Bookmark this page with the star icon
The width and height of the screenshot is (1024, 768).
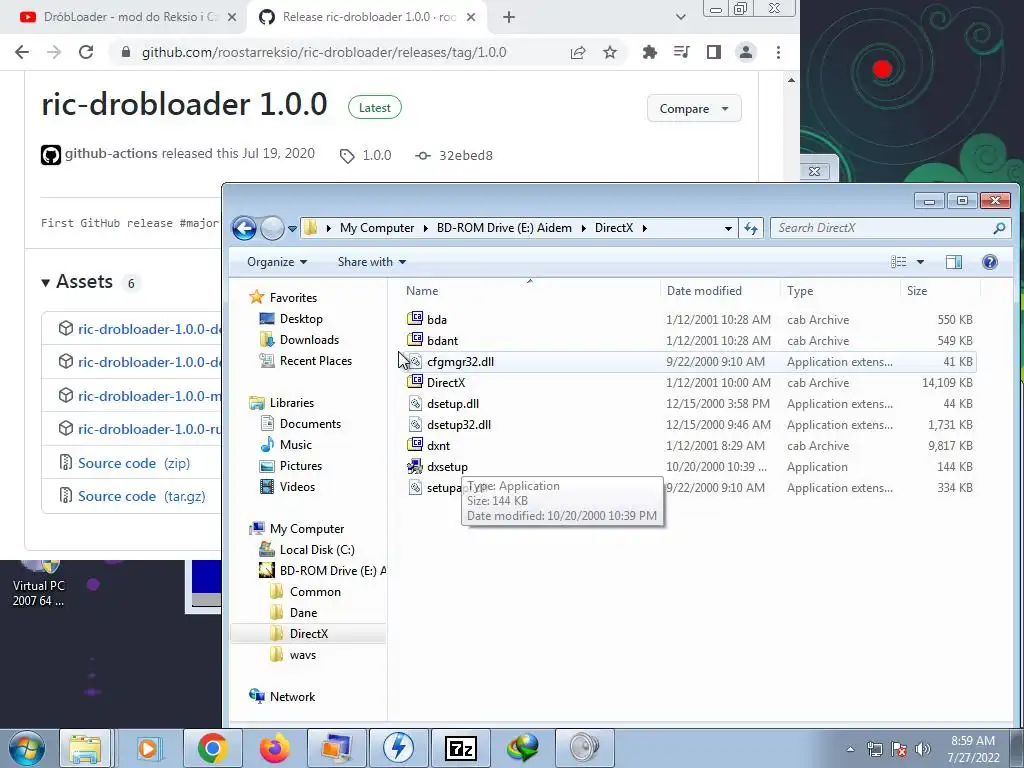click(x=610, y=52)
